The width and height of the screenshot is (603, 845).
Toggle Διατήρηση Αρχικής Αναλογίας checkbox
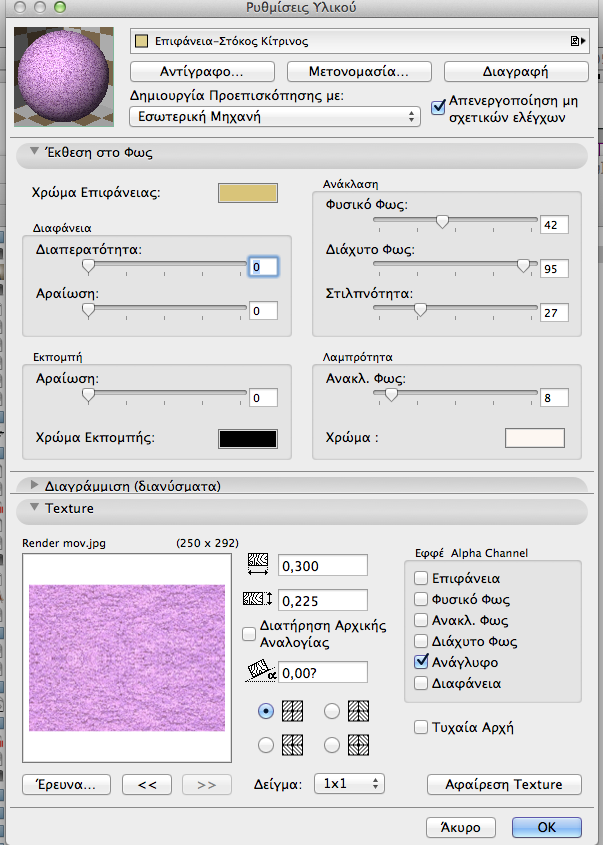249,632
